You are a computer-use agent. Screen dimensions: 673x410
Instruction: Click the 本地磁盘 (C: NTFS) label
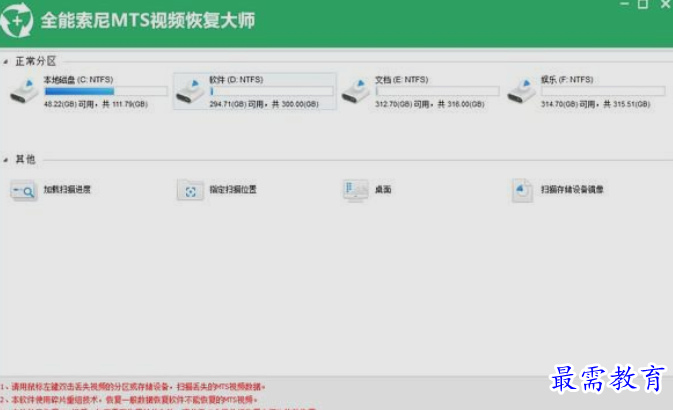[x=79, y=79]
